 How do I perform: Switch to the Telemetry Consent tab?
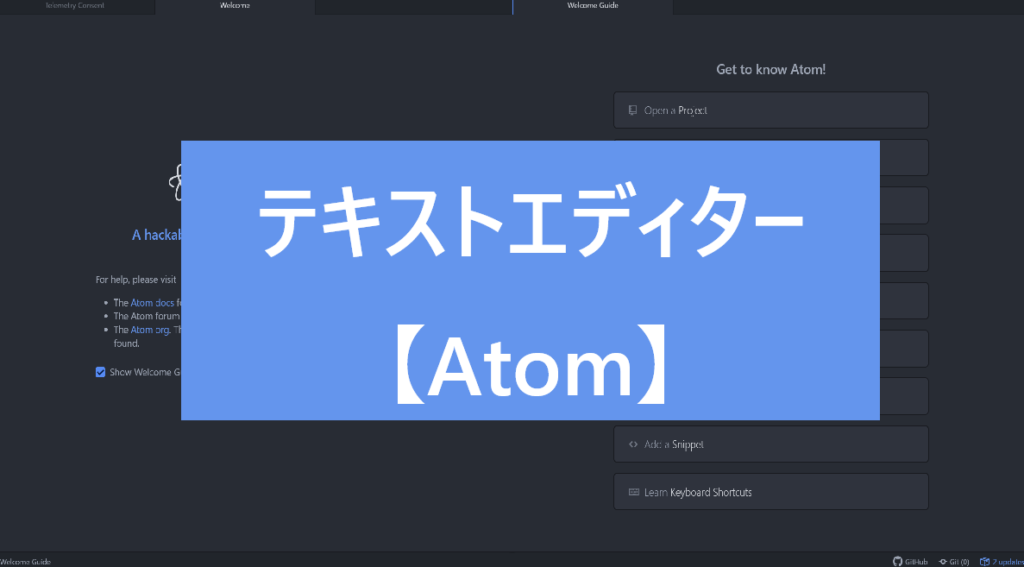click(75, 6)
